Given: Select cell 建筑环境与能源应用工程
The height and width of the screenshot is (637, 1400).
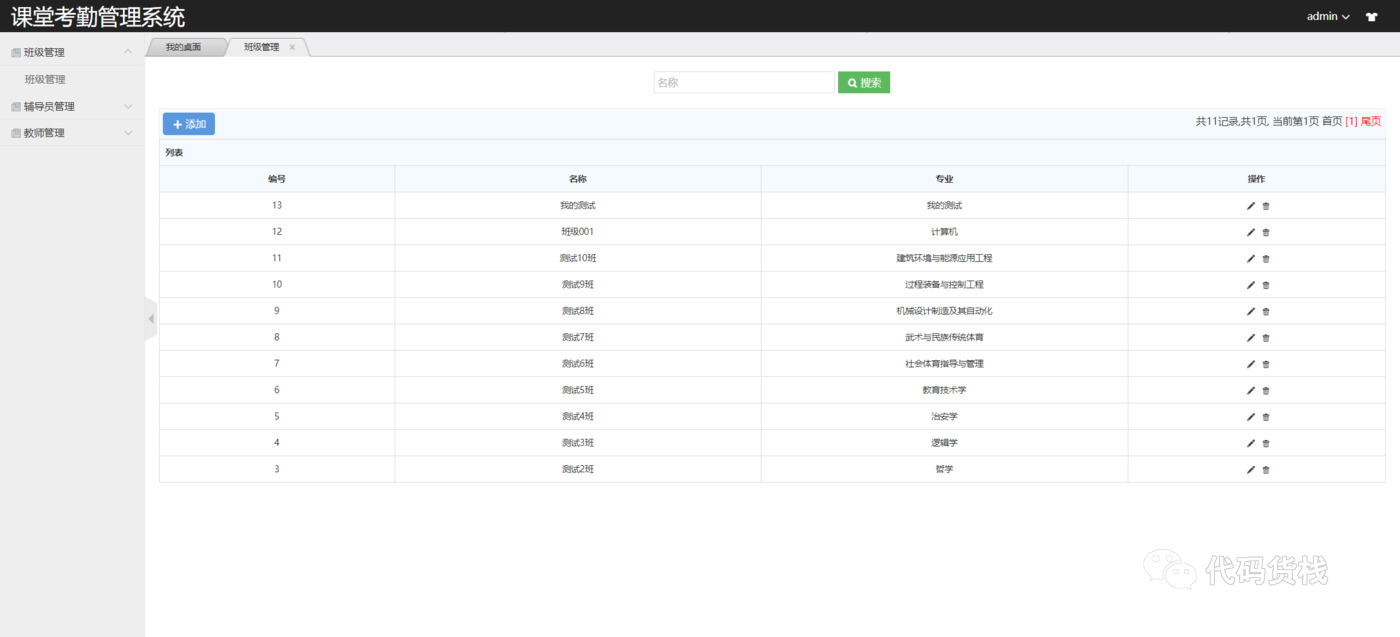Looking at the screenshot, I should [945, 258].
